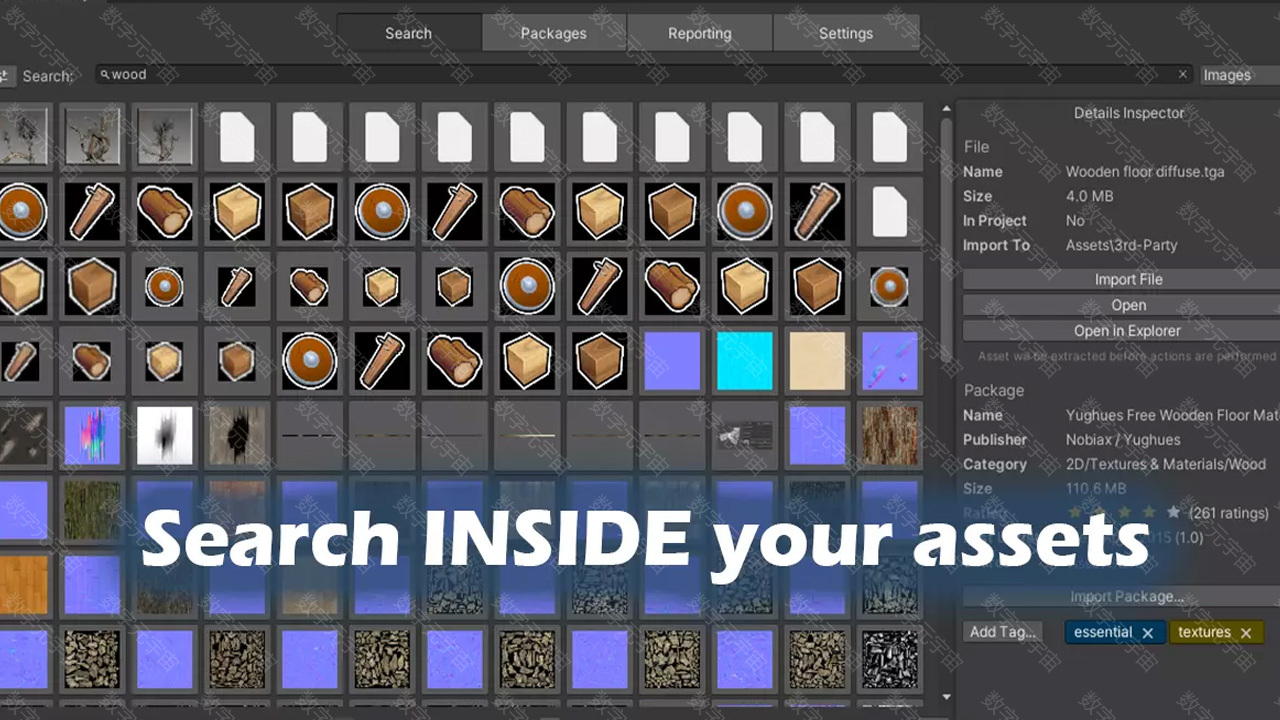The width and height of the screenshot is (1280, 720).
Task: Click the grid scrollbar down arrow
Action: pos(946,697)
